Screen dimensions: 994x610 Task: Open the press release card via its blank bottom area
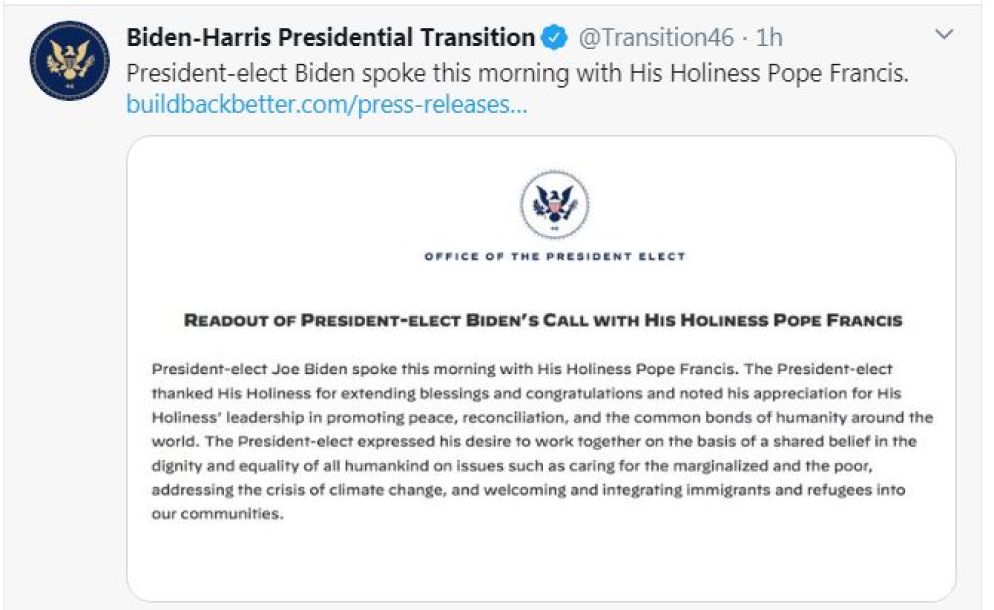click(x=541, y=565)
